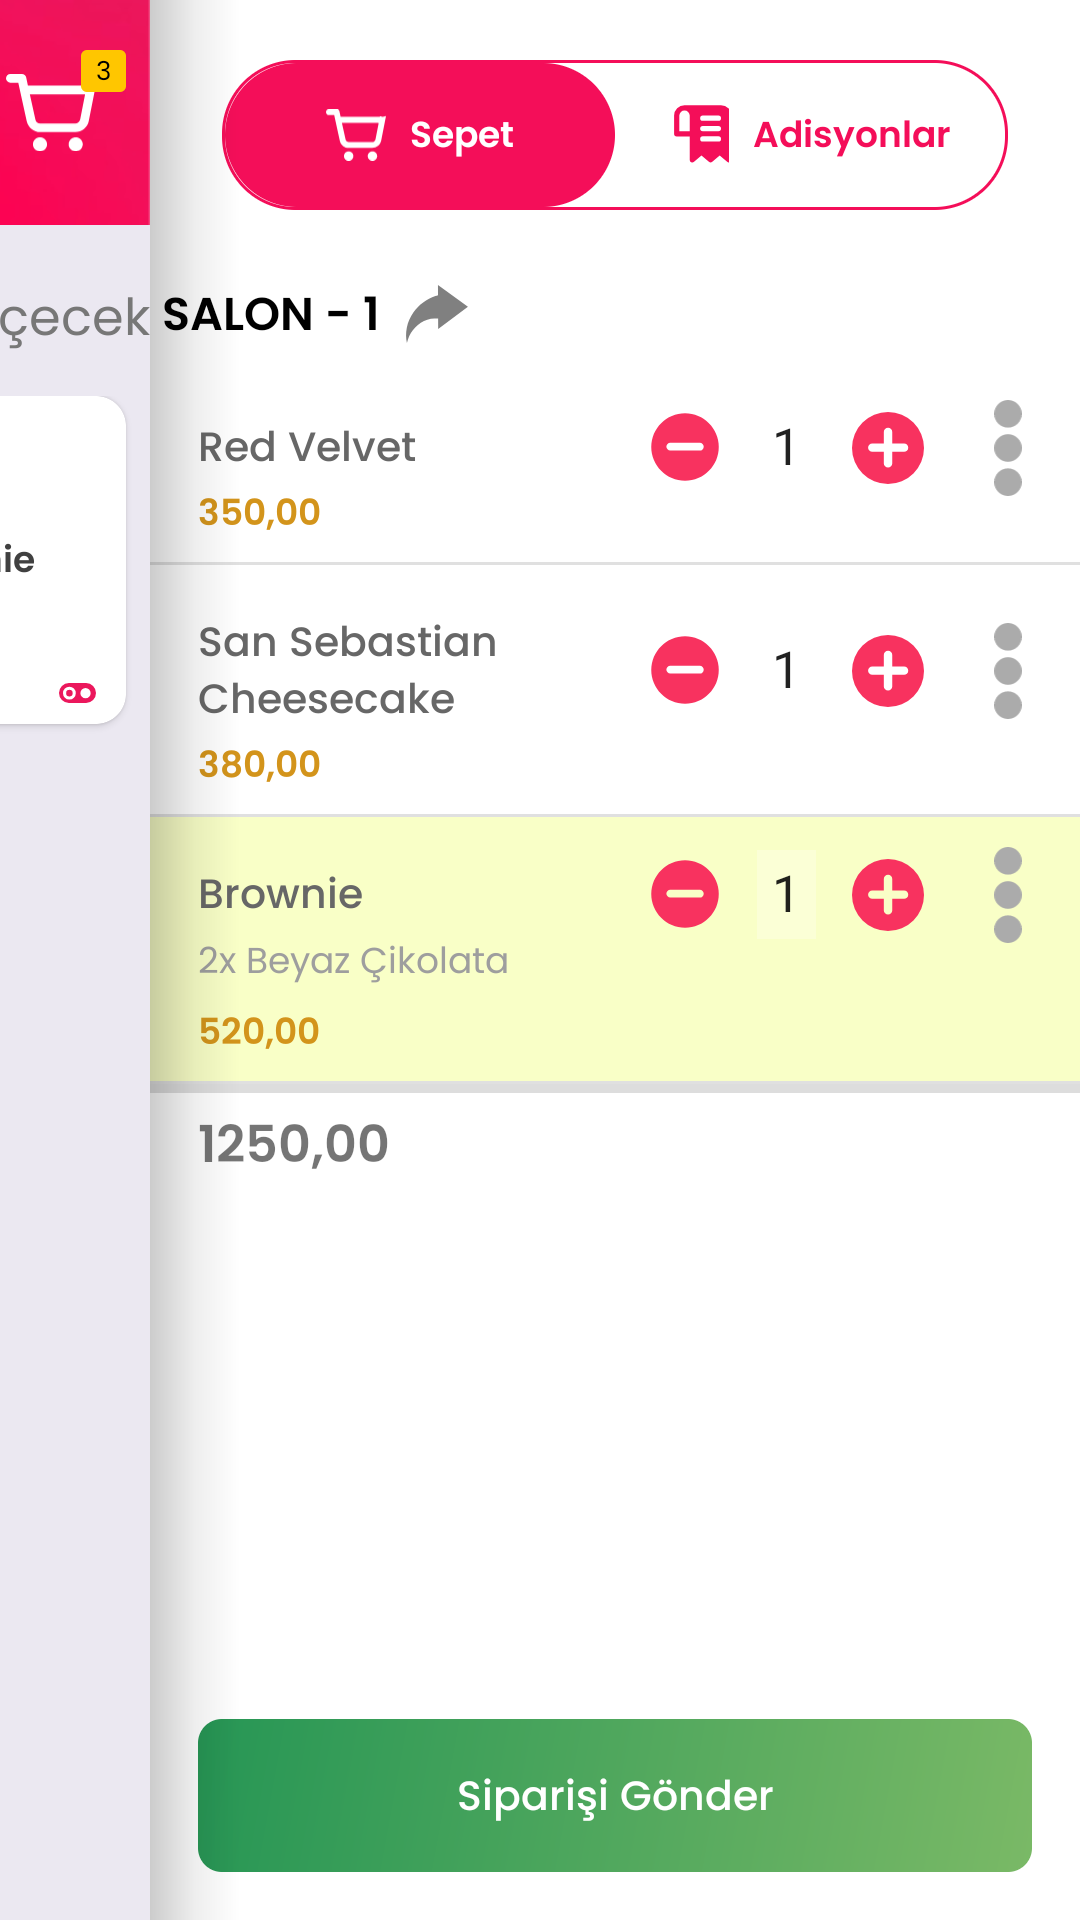
Task: Increase San Sebastian Cheesecake quantity
Action: point(887,670)
